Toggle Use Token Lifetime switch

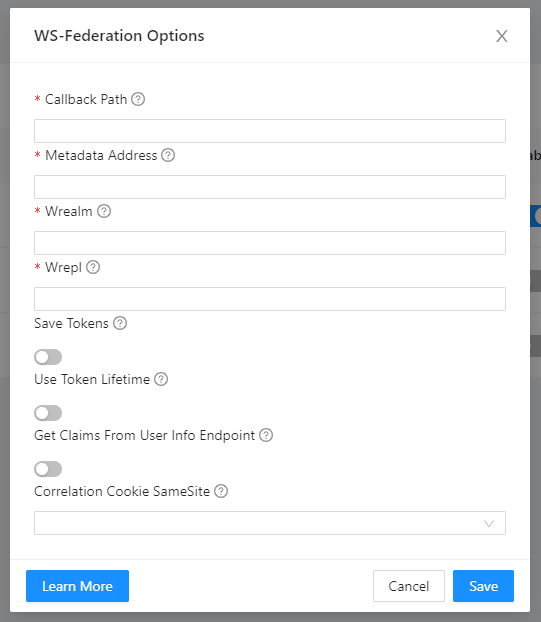48,413
